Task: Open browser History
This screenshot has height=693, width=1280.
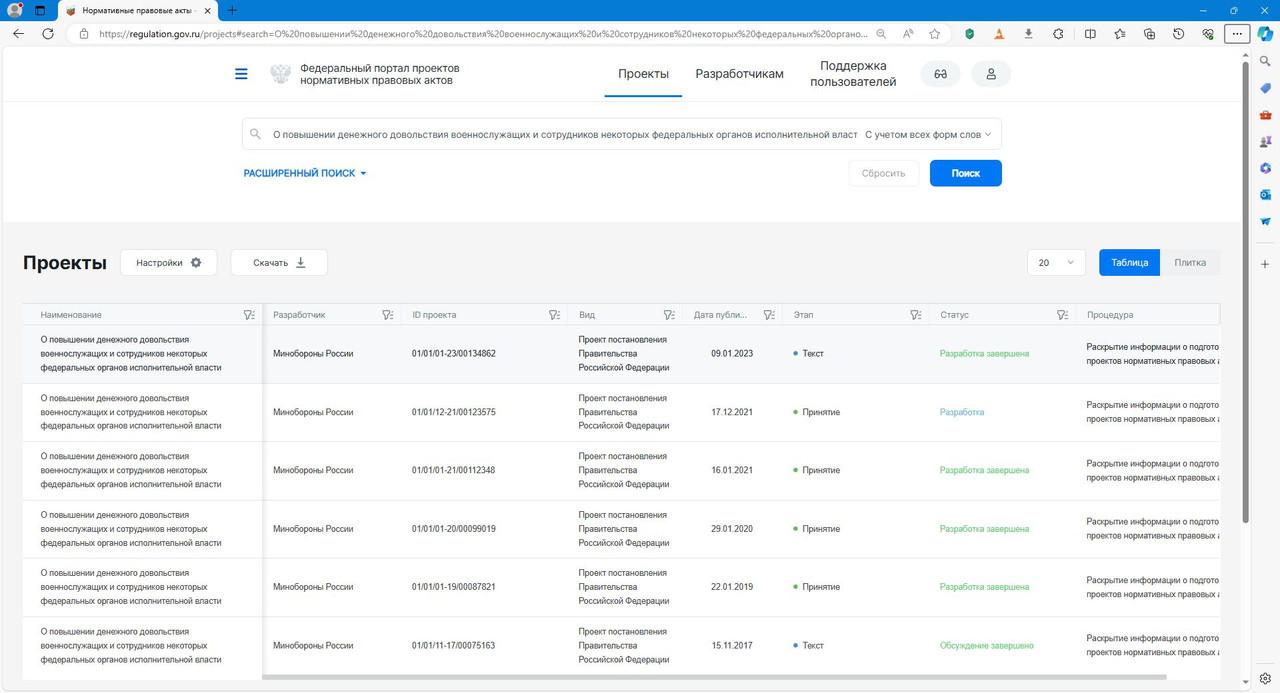Action: click(x=1179, y=33)
